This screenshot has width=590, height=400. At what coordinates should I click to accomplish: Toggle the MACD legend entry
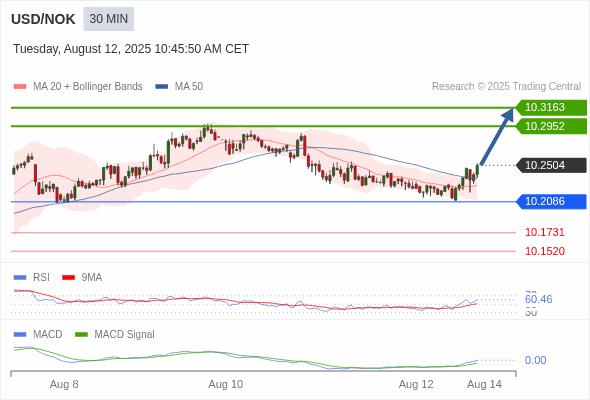pos(38,334)
